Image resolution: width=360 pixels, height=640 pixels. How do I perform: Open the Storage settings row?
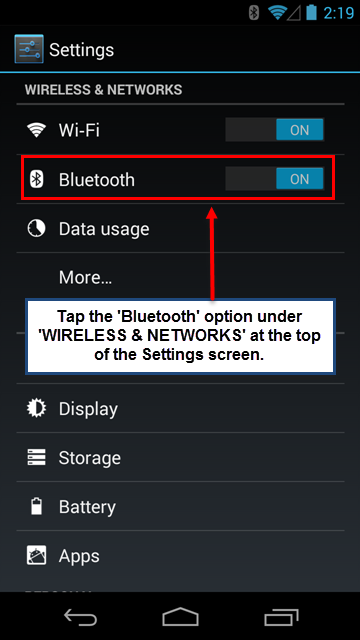coord(180,457)
